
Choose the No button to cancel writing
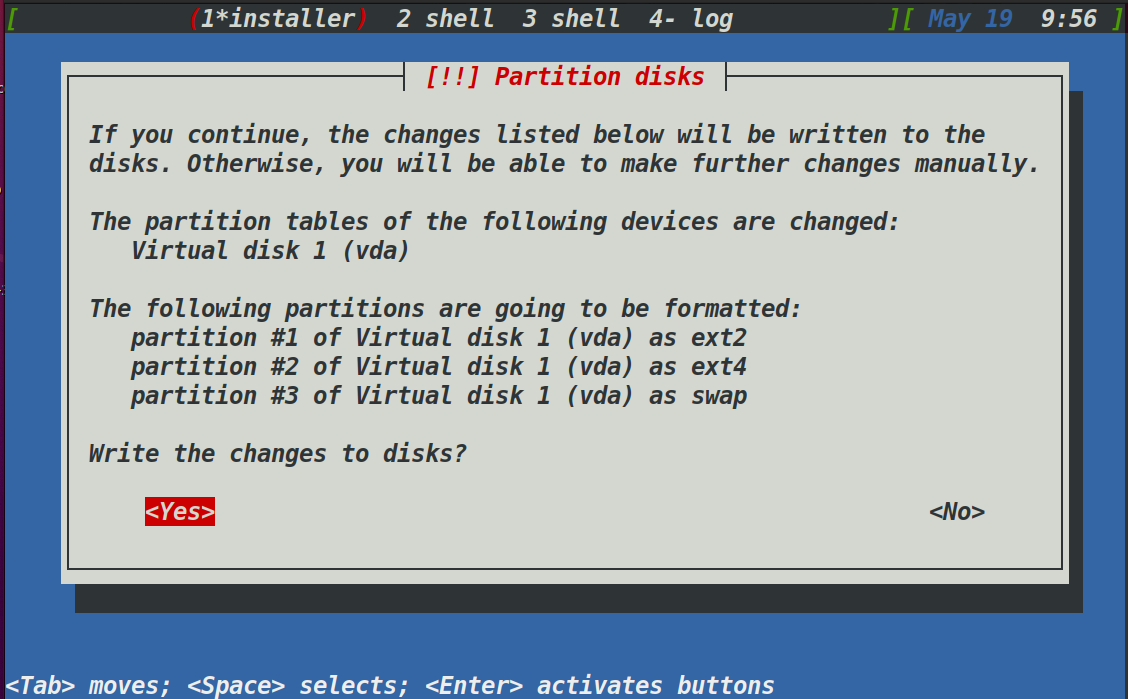(957, 511)
